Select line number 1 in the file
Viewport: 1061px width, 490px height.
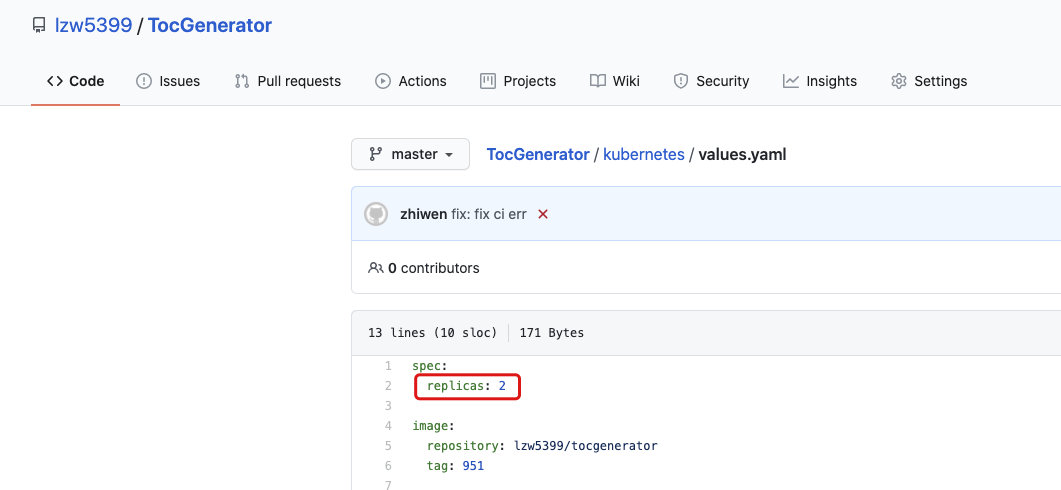pos(388,366)
